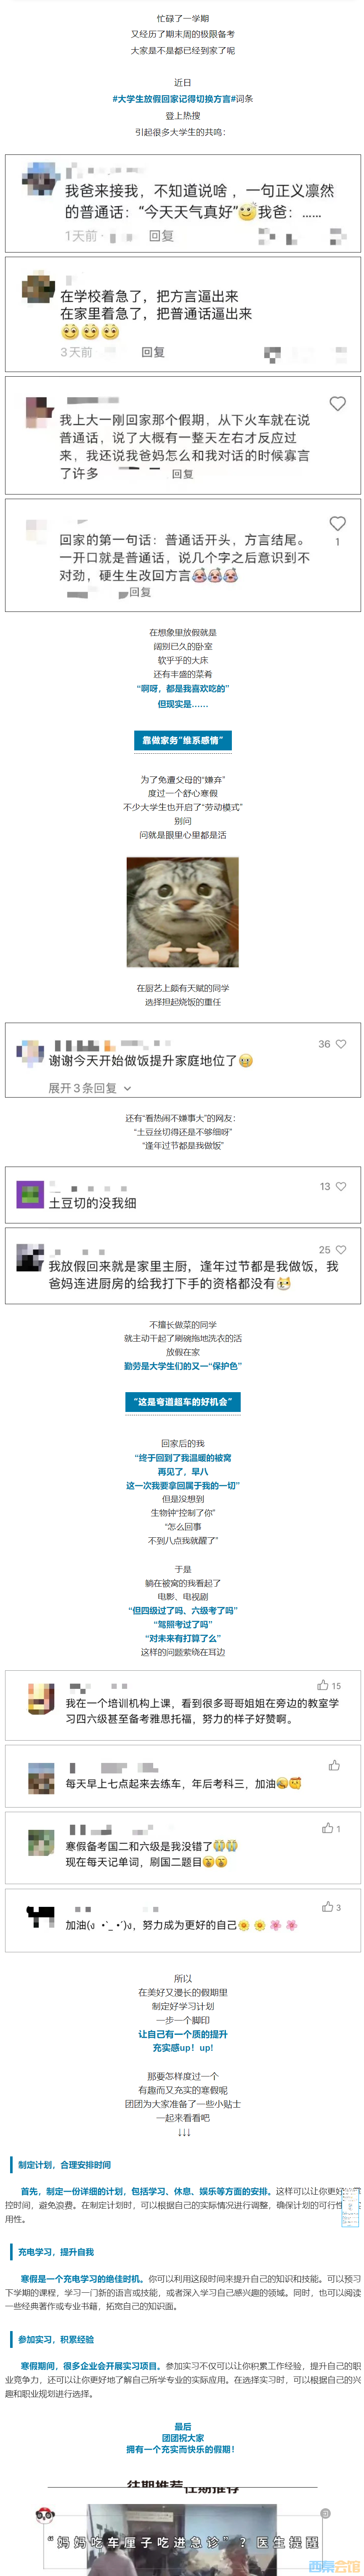This screenshot has width=364, height=2576.
Task: Select the "这是弯道超车的好机会" section banner
Action: click(x=182, y=1402)
